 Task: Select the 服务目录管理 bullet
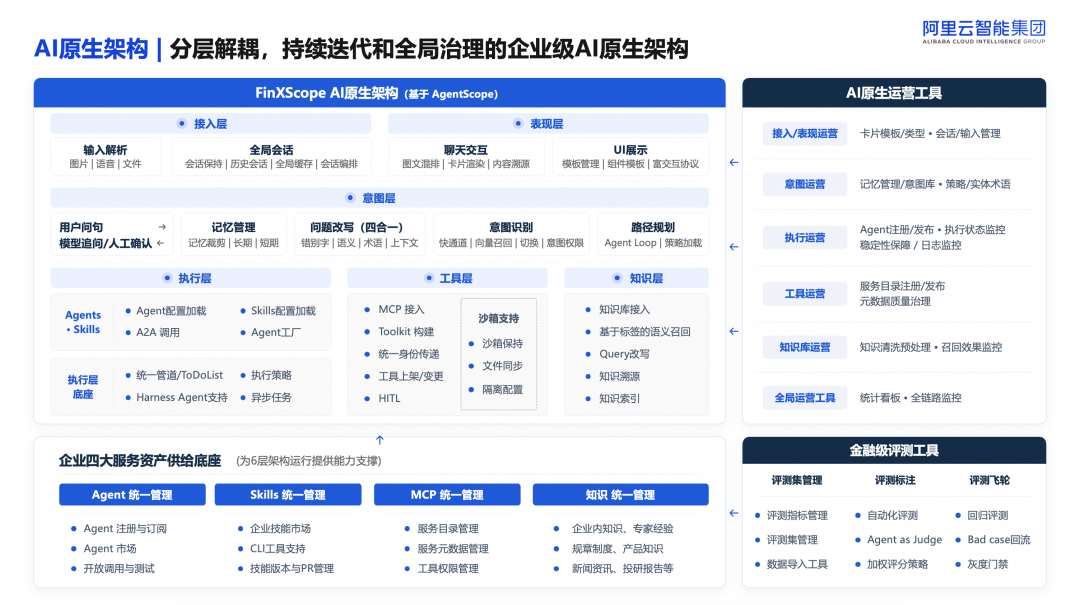point(442,529)
